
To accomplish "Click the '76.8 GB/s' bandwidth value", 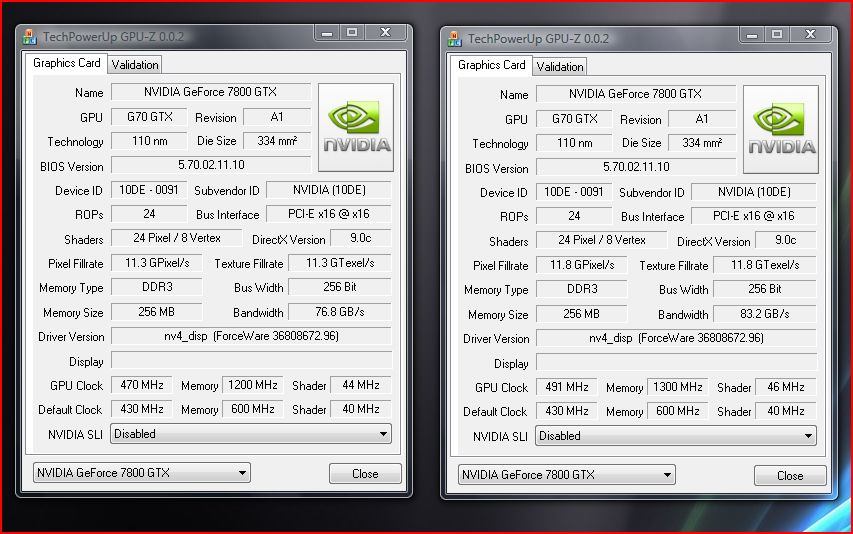I will 339,312.
